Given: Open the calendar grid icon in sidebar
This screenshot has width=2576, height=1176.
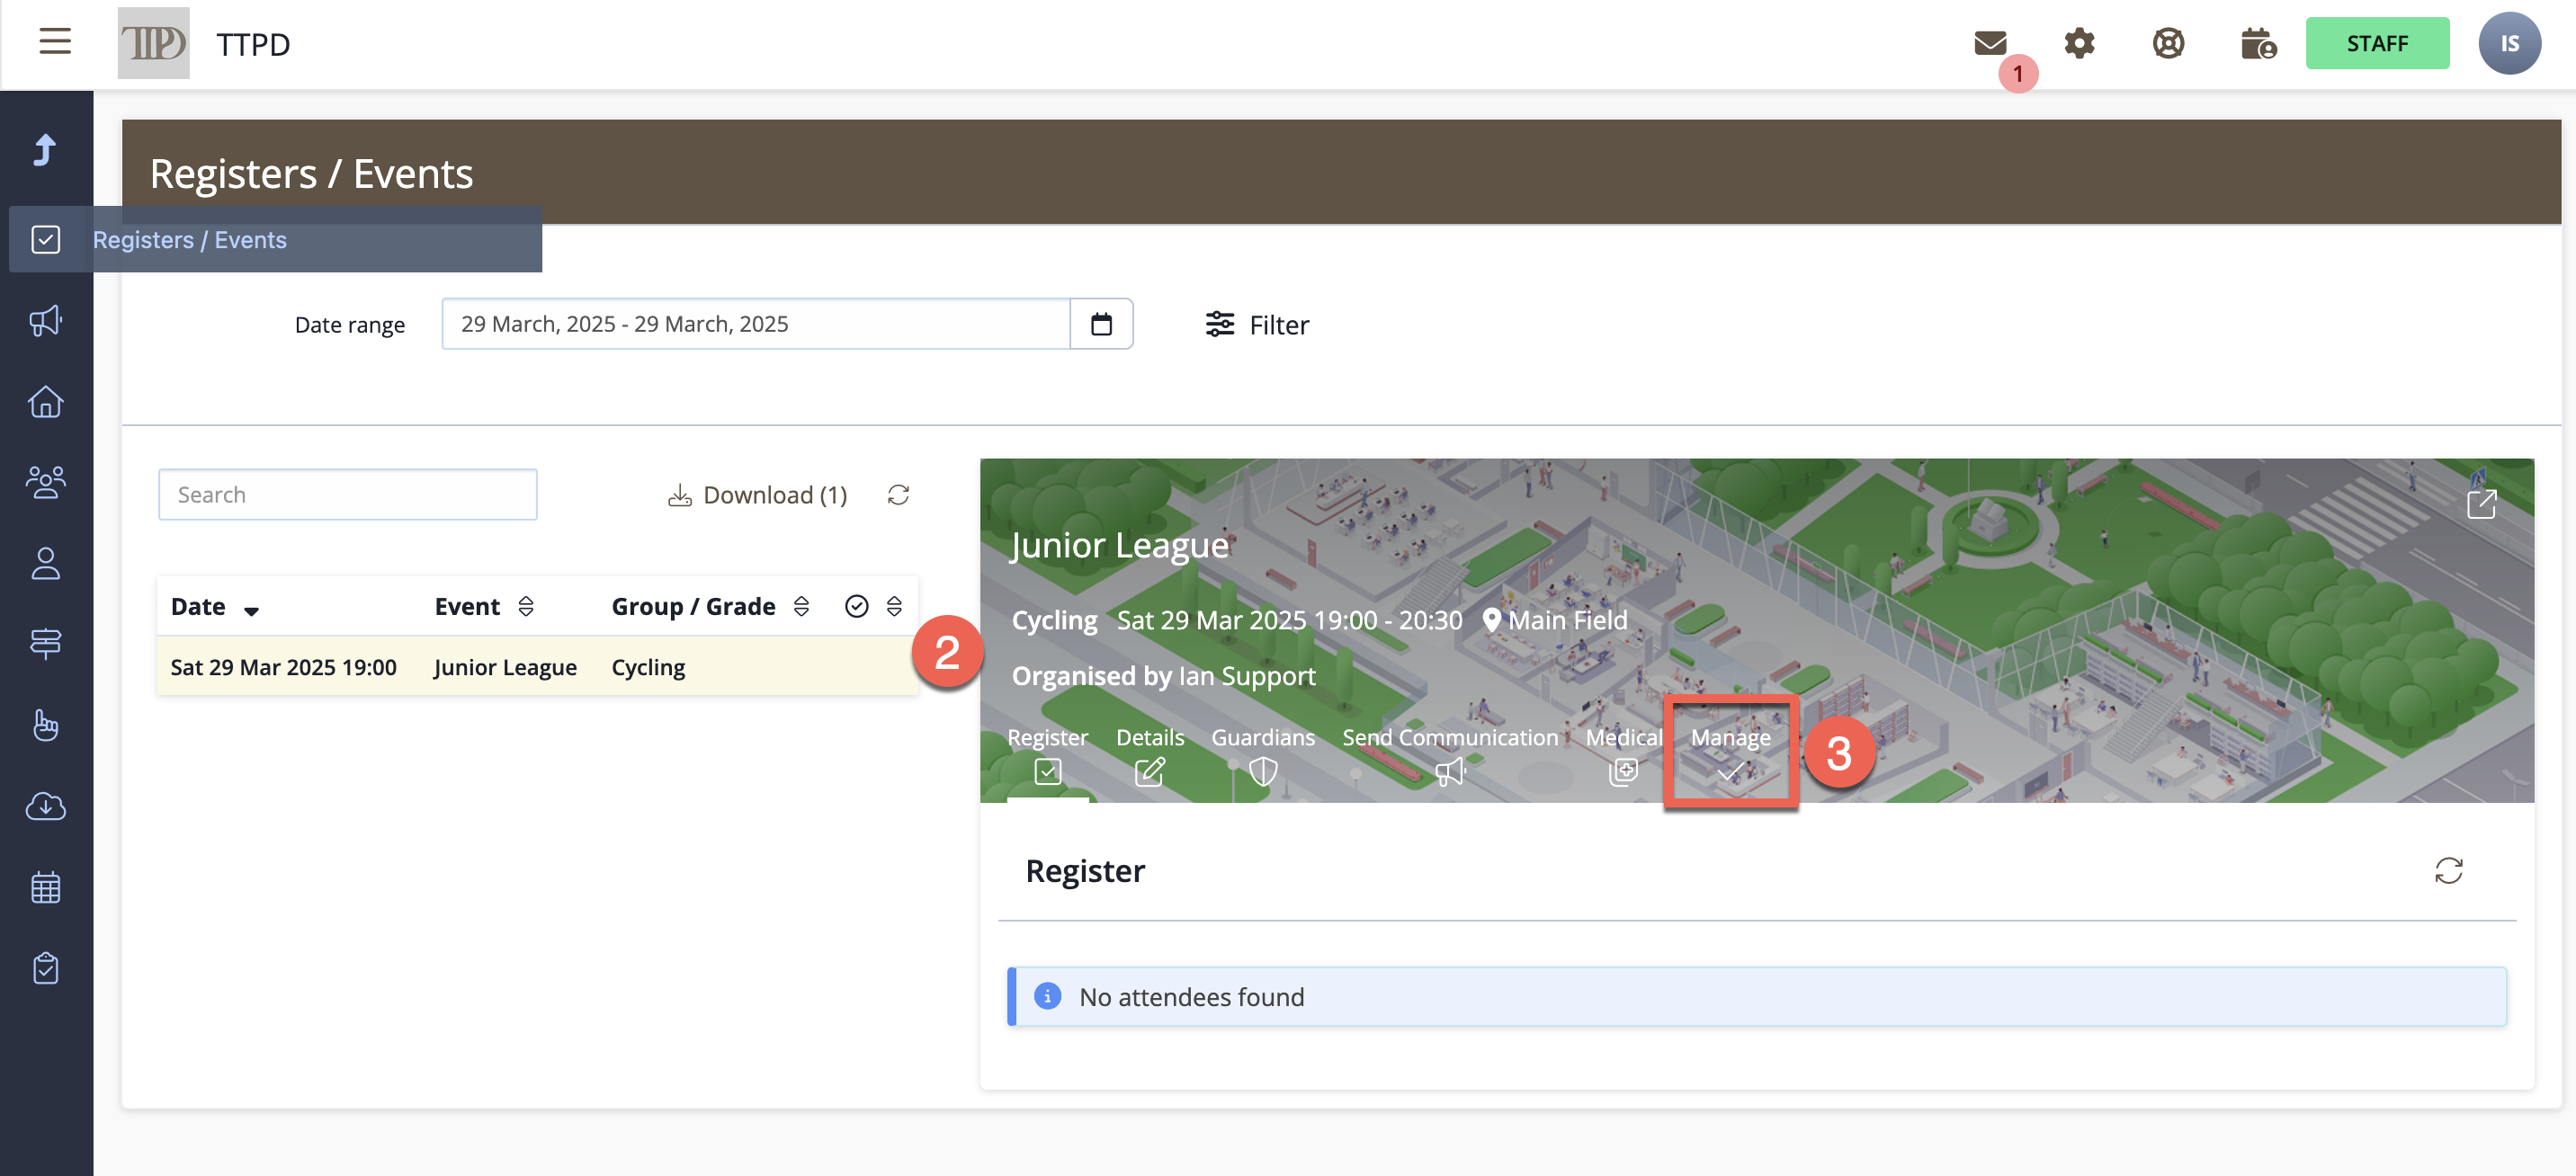Looking at the screenshot, I should click(46, 887).
